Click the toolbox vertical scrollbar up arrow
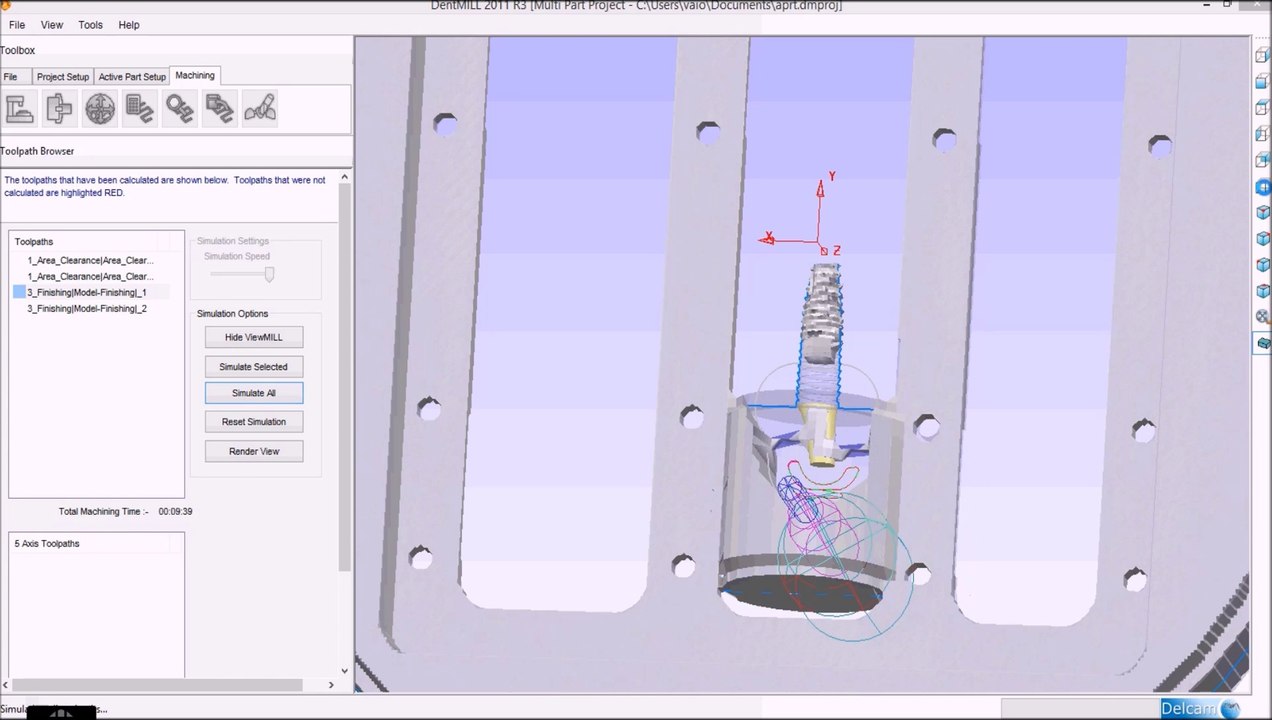 (345, 178)
